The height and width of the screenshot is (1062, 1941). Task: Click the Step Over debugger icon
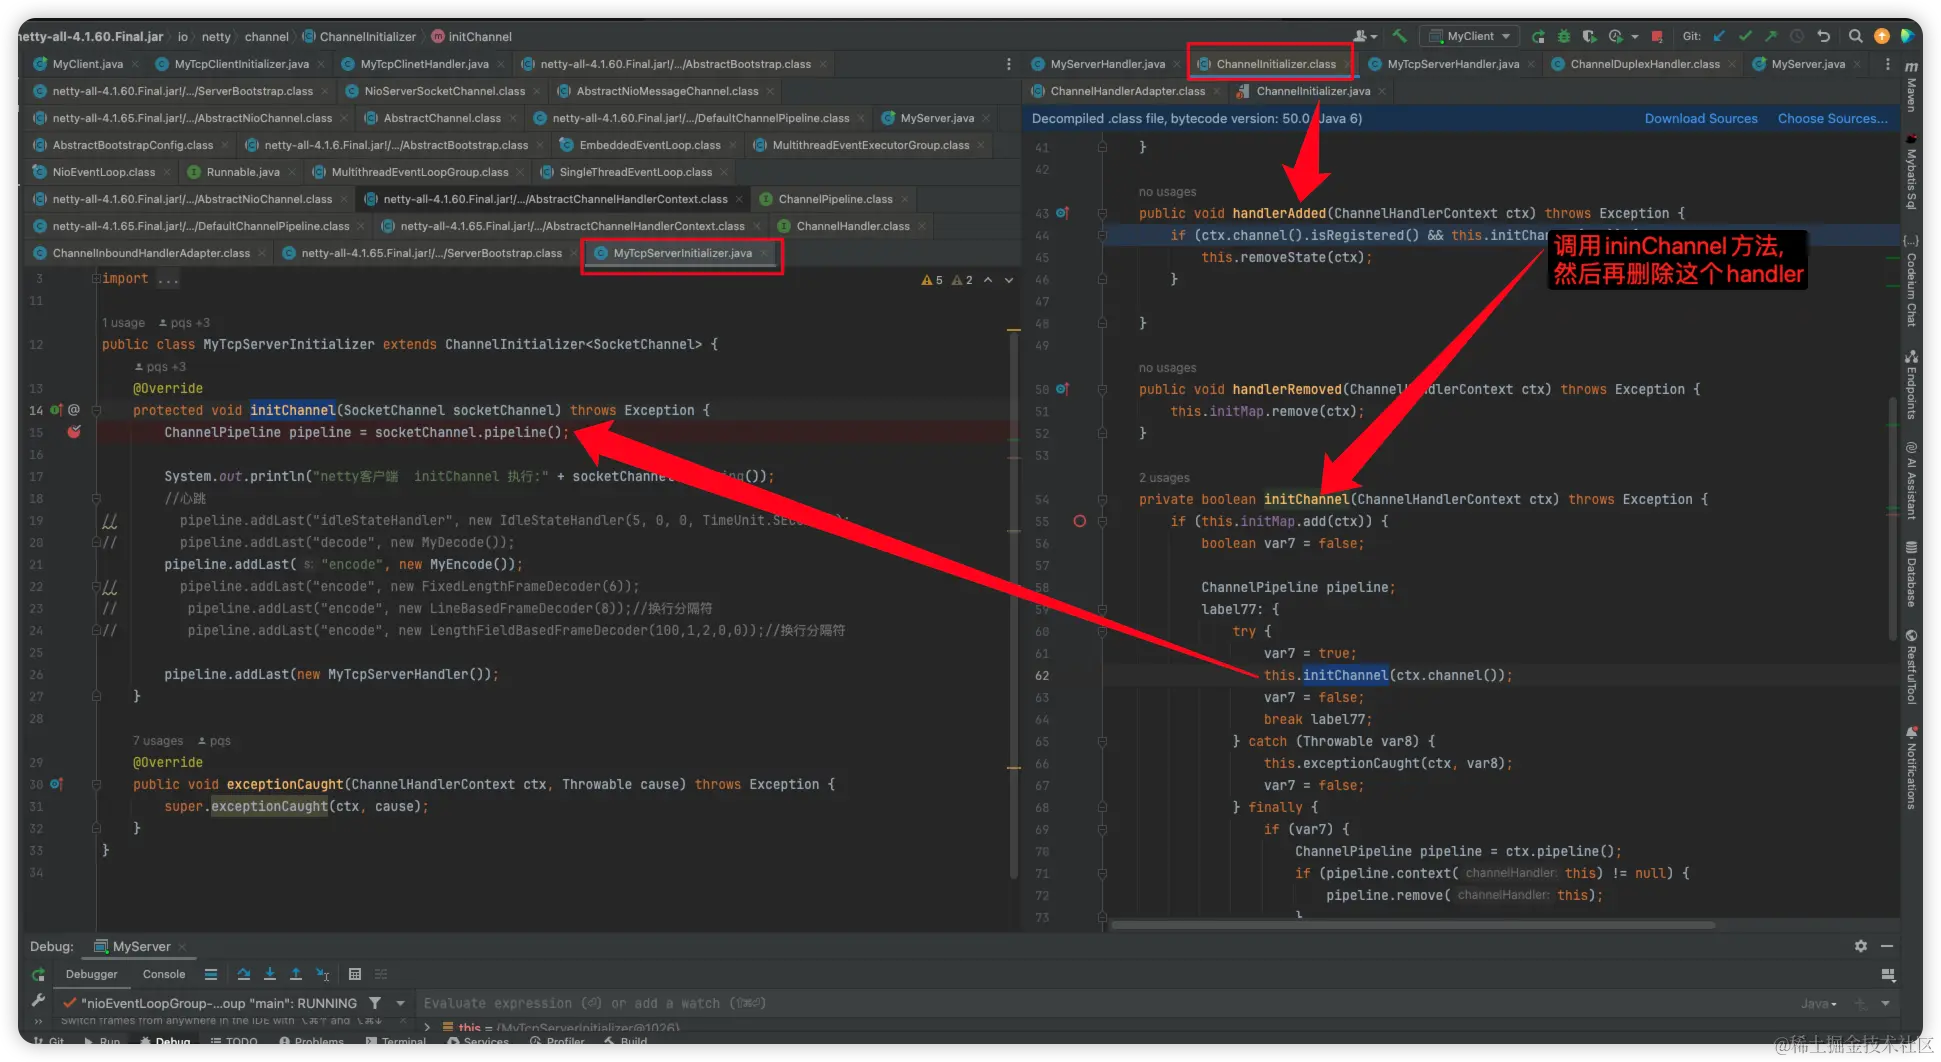coord(244,974)
